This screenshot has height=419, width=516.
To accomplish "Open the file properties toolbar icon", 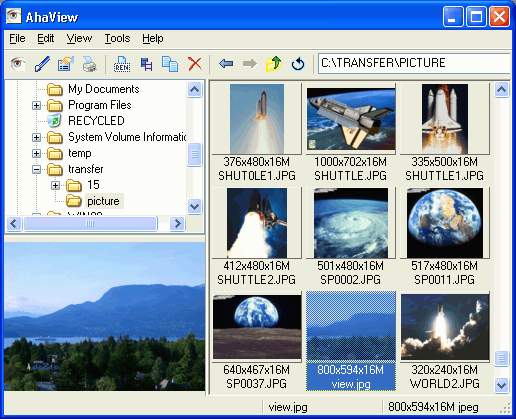I will tap(65, 63).
